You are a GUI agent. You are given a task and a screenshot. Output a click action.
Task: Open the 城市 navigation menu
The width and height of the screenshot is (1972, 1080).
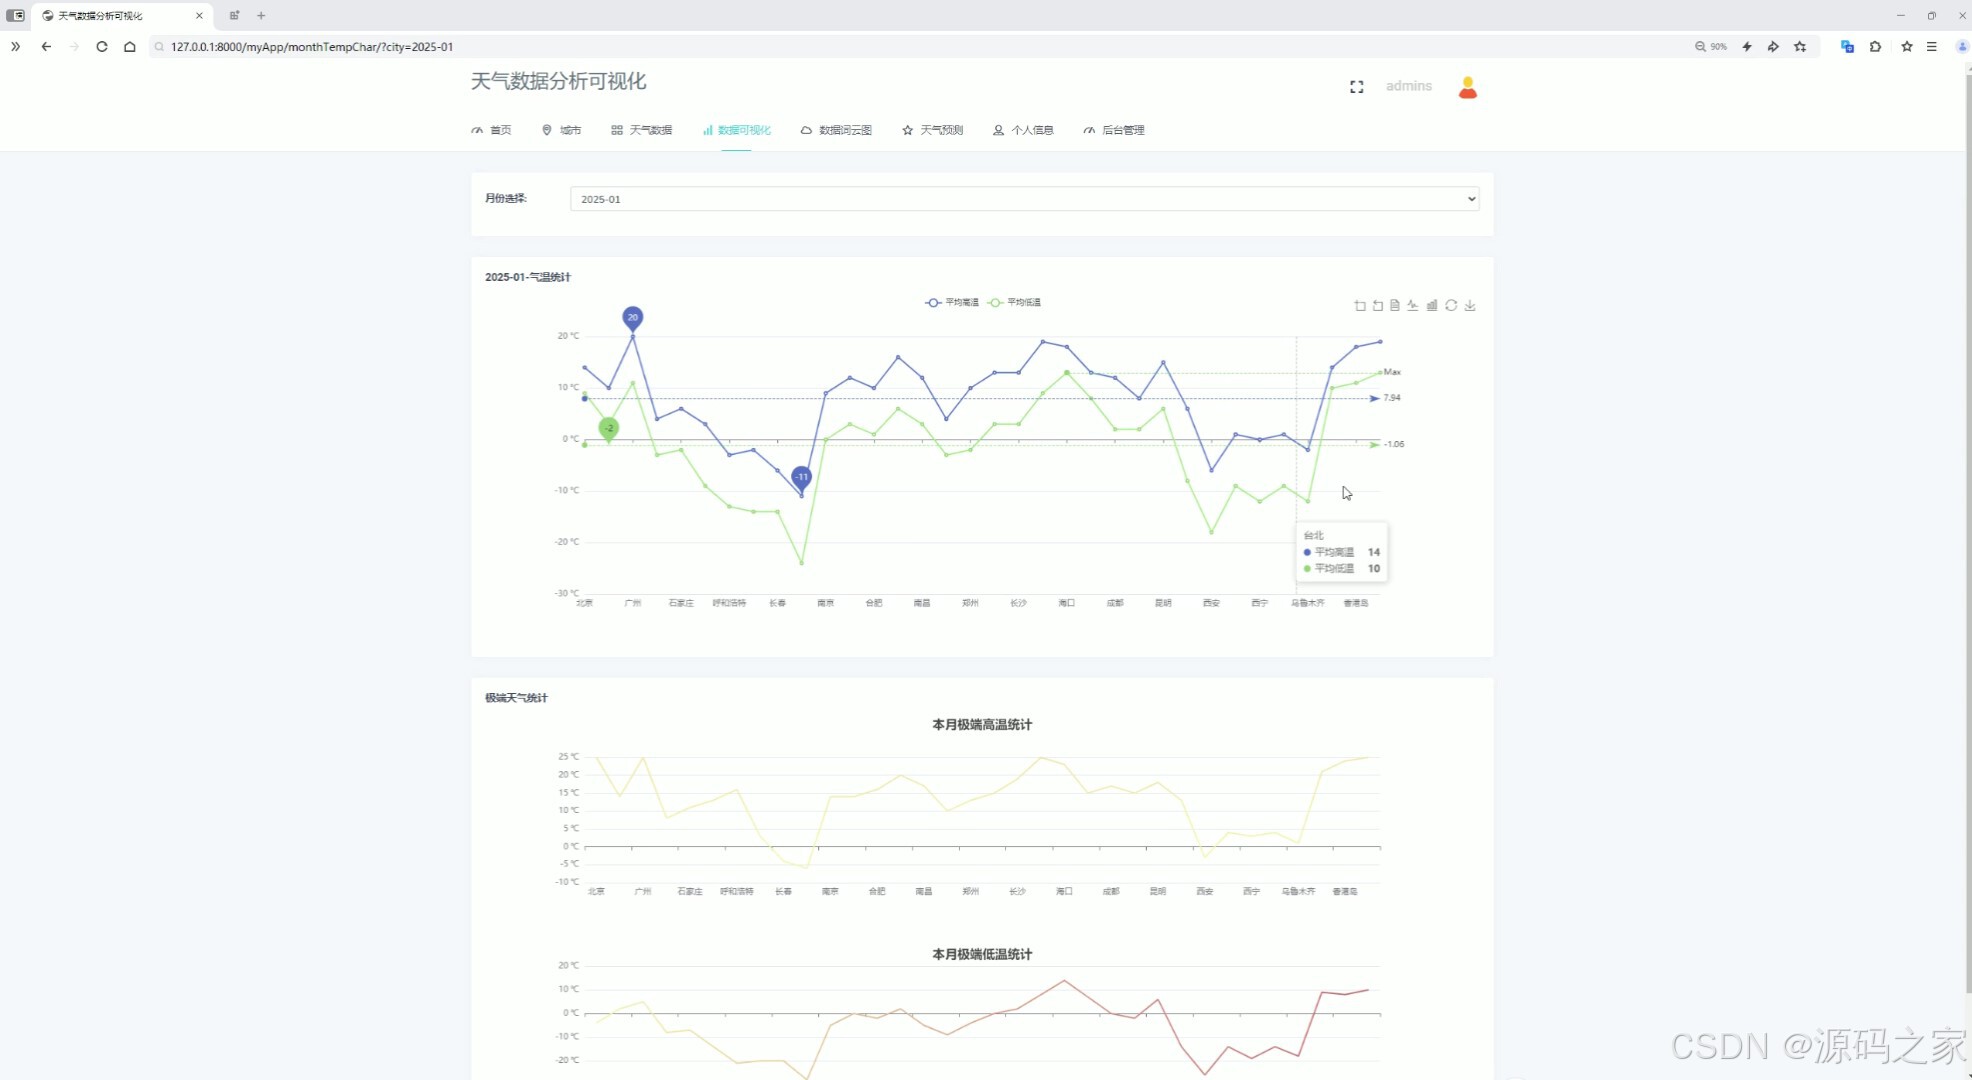coord(562,130)
